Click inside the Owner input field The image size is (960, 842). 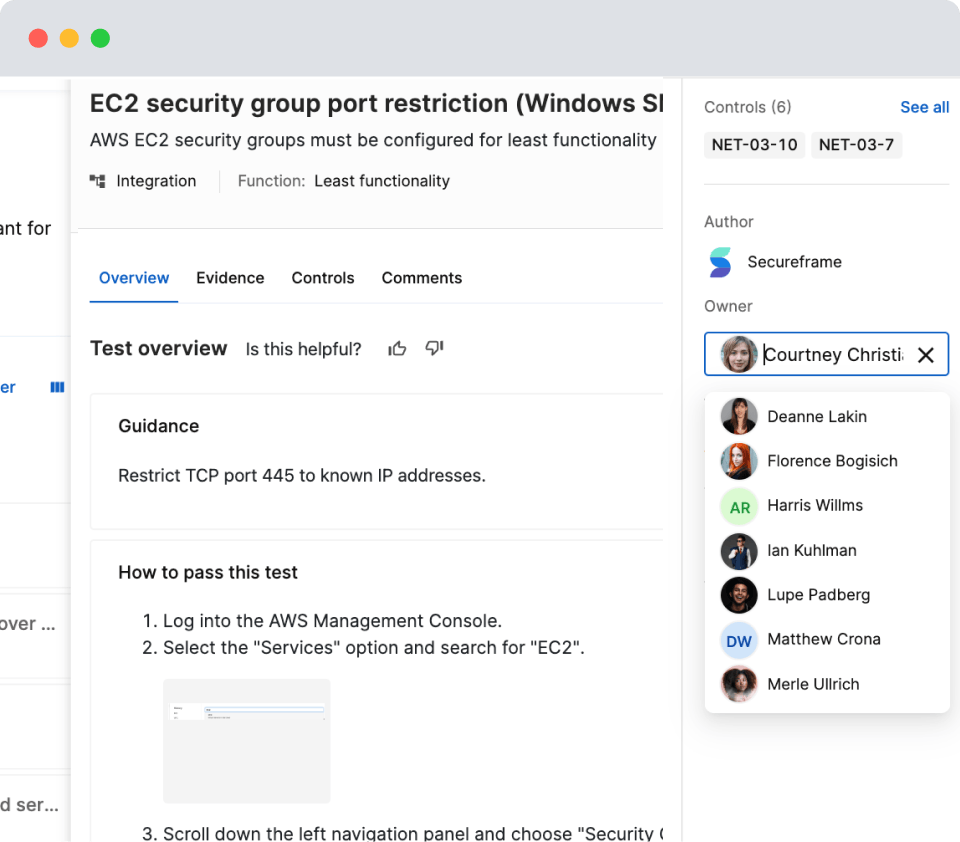(x=832, y=355)
